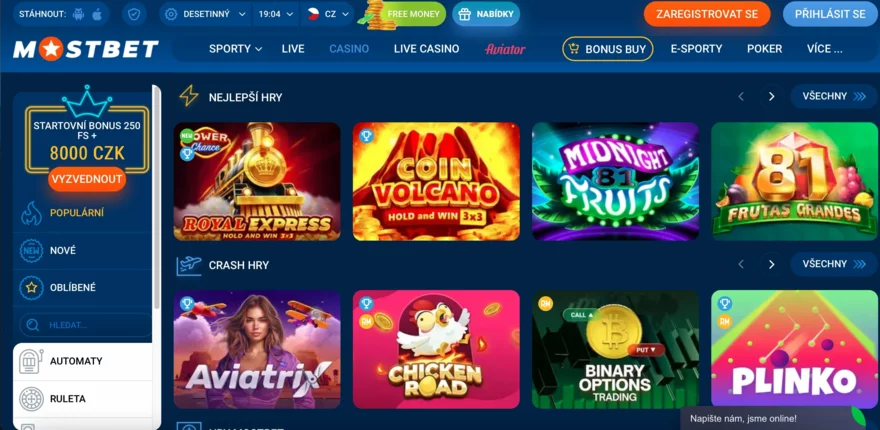Download the iOS app via Apple icon
This screenshot has width=880, height=430.
point(97,14)
